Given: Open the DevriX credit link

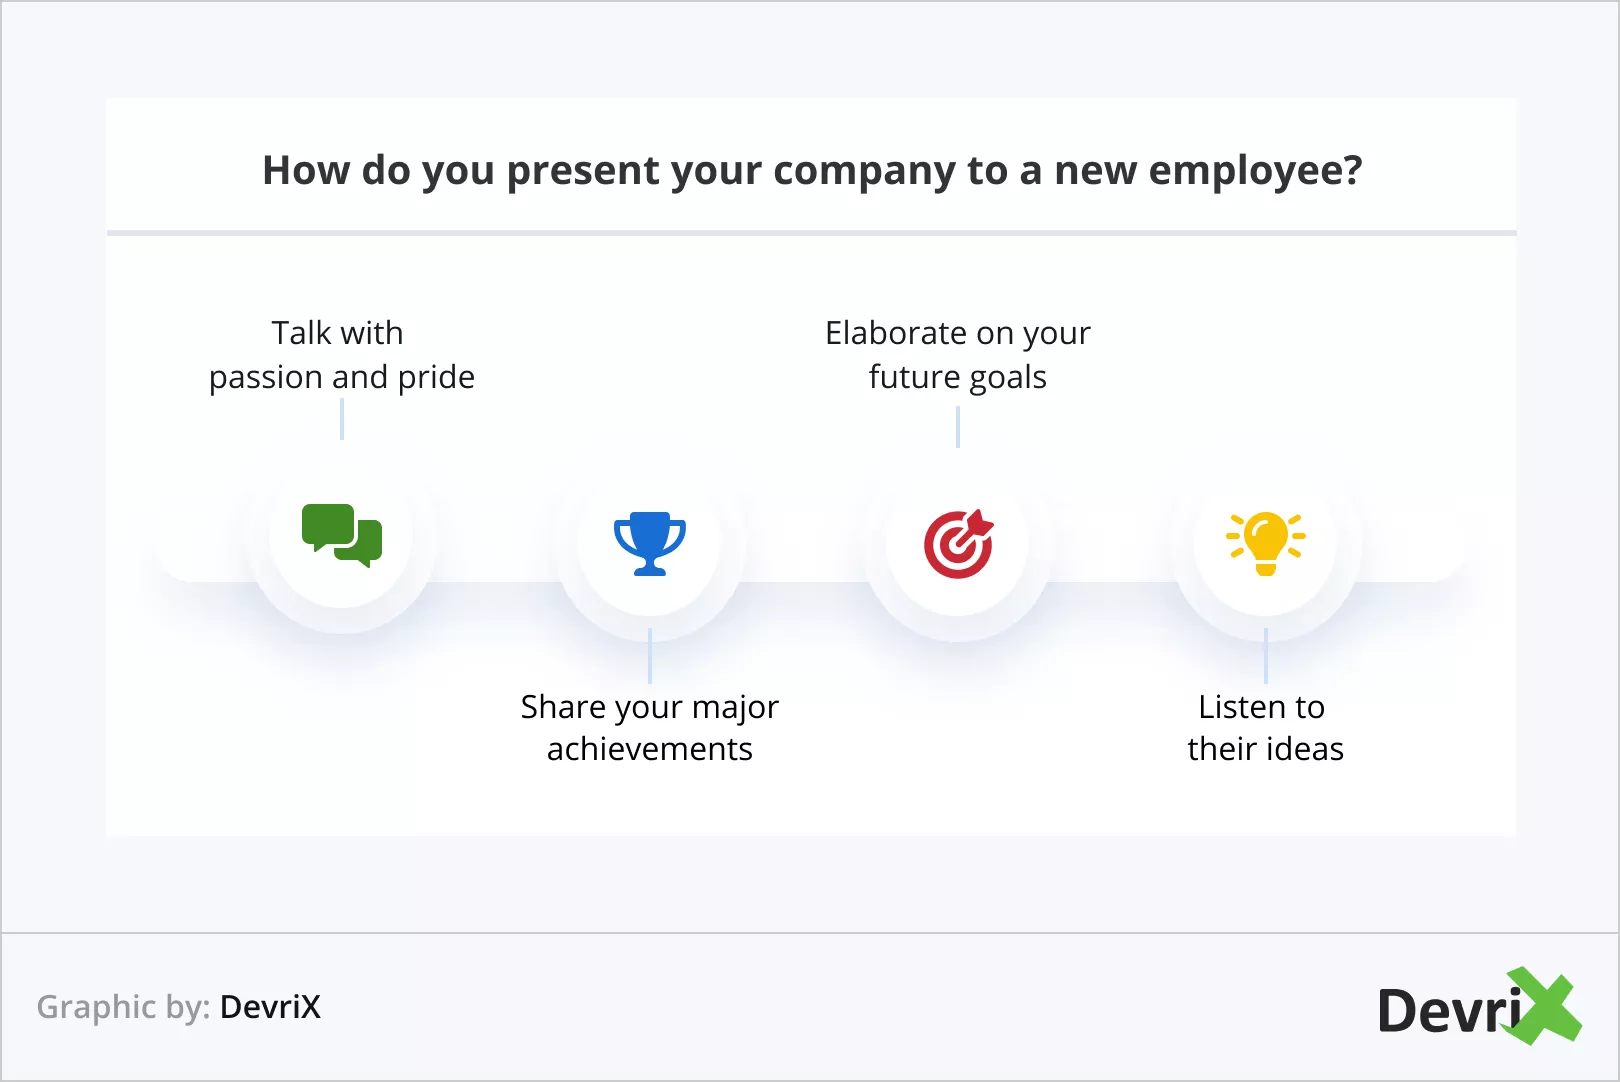Looking at the screenshot, I should pyautogui.click(x=271, y=1007).
